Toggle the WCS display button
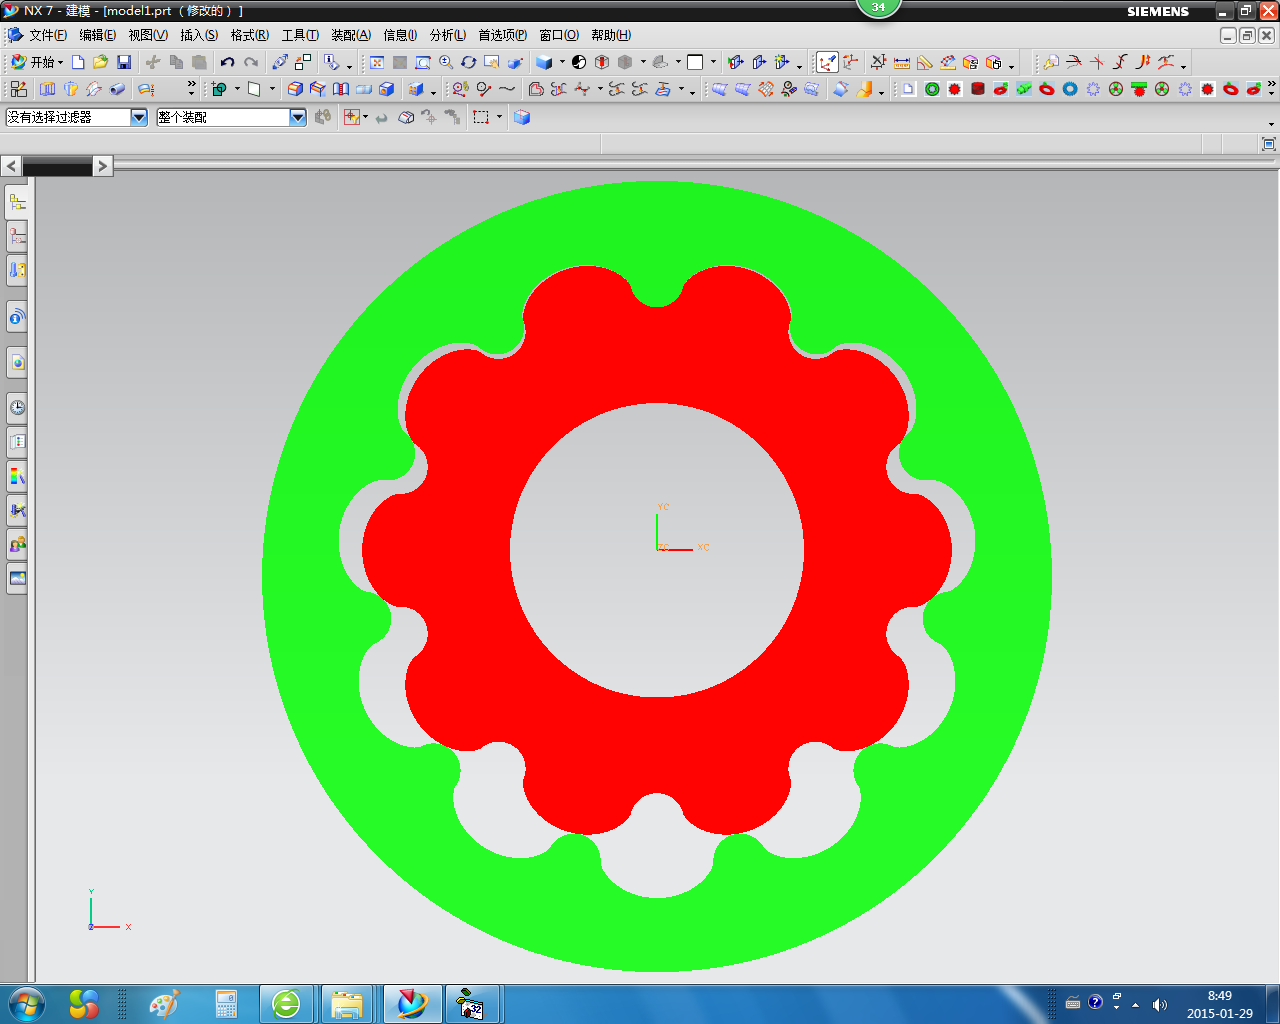Image resolution: width=1280 pixels, height=1024 pixels. pyautogui.click(x=828, y=62)
